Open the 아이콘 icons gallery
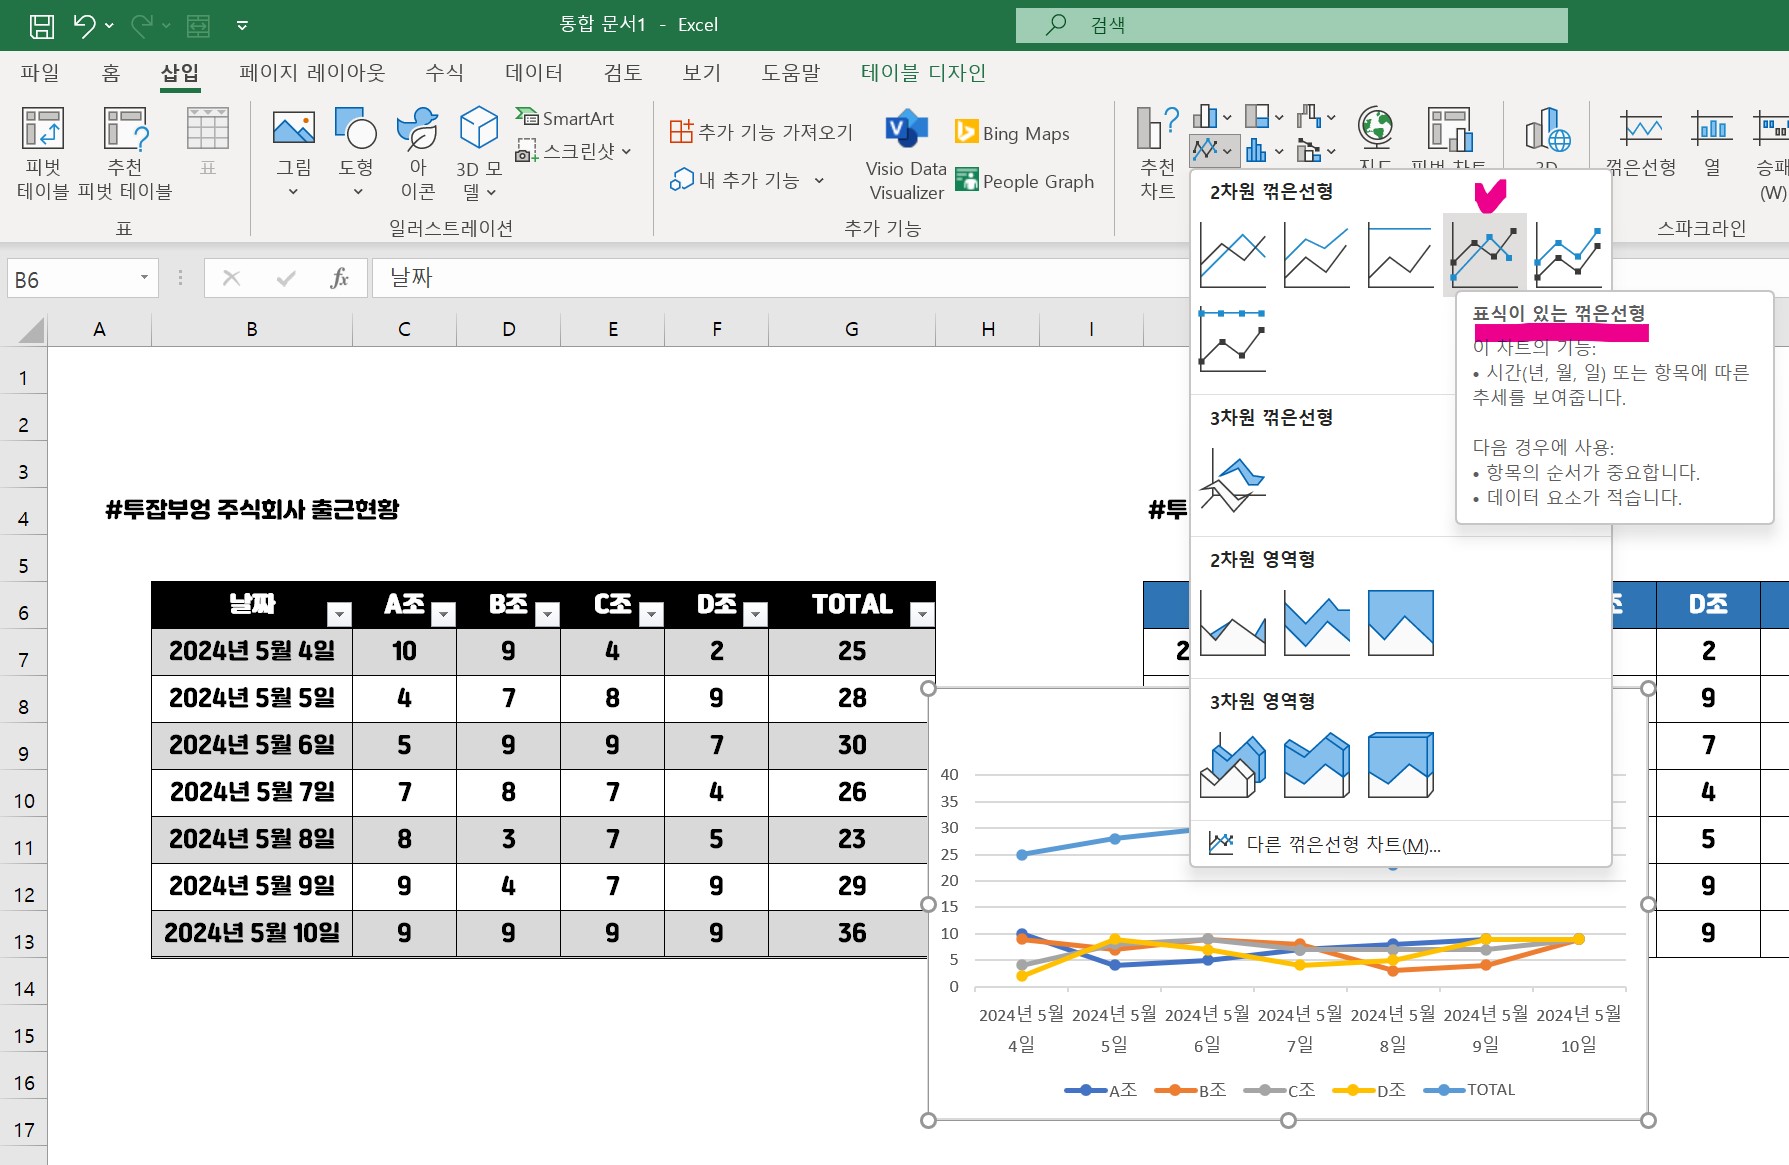Viewport: 1789px width, 1165px height. (417, 130)
